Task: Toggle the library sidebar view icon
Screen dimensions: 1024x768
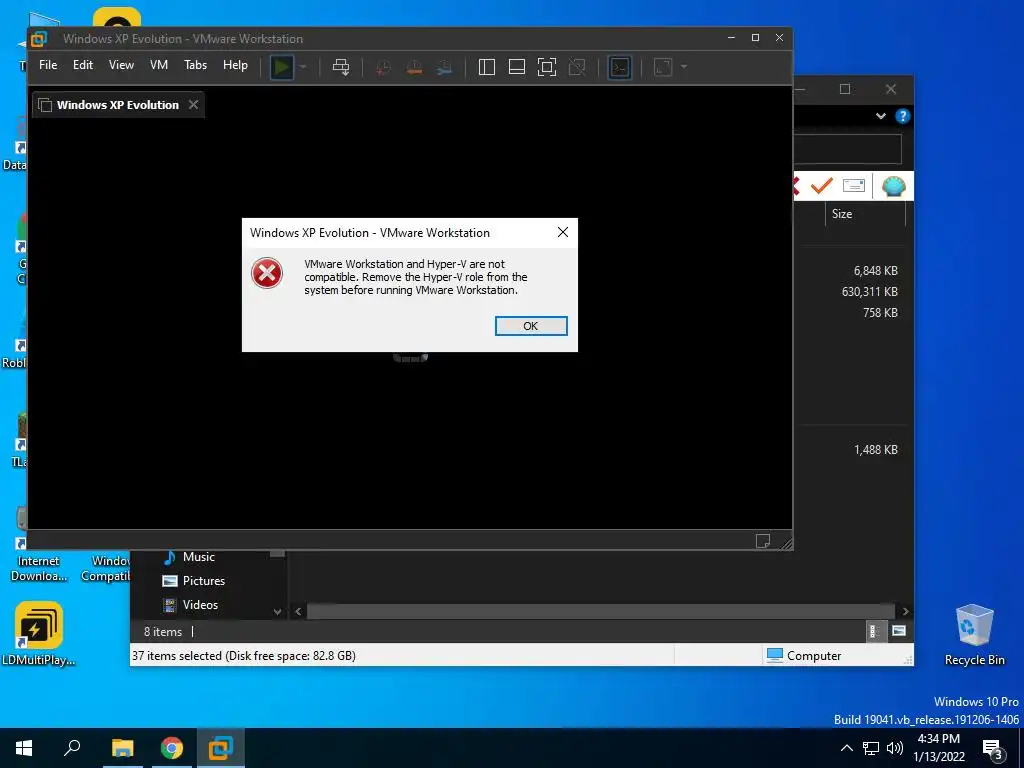Action: pos(487,67)
